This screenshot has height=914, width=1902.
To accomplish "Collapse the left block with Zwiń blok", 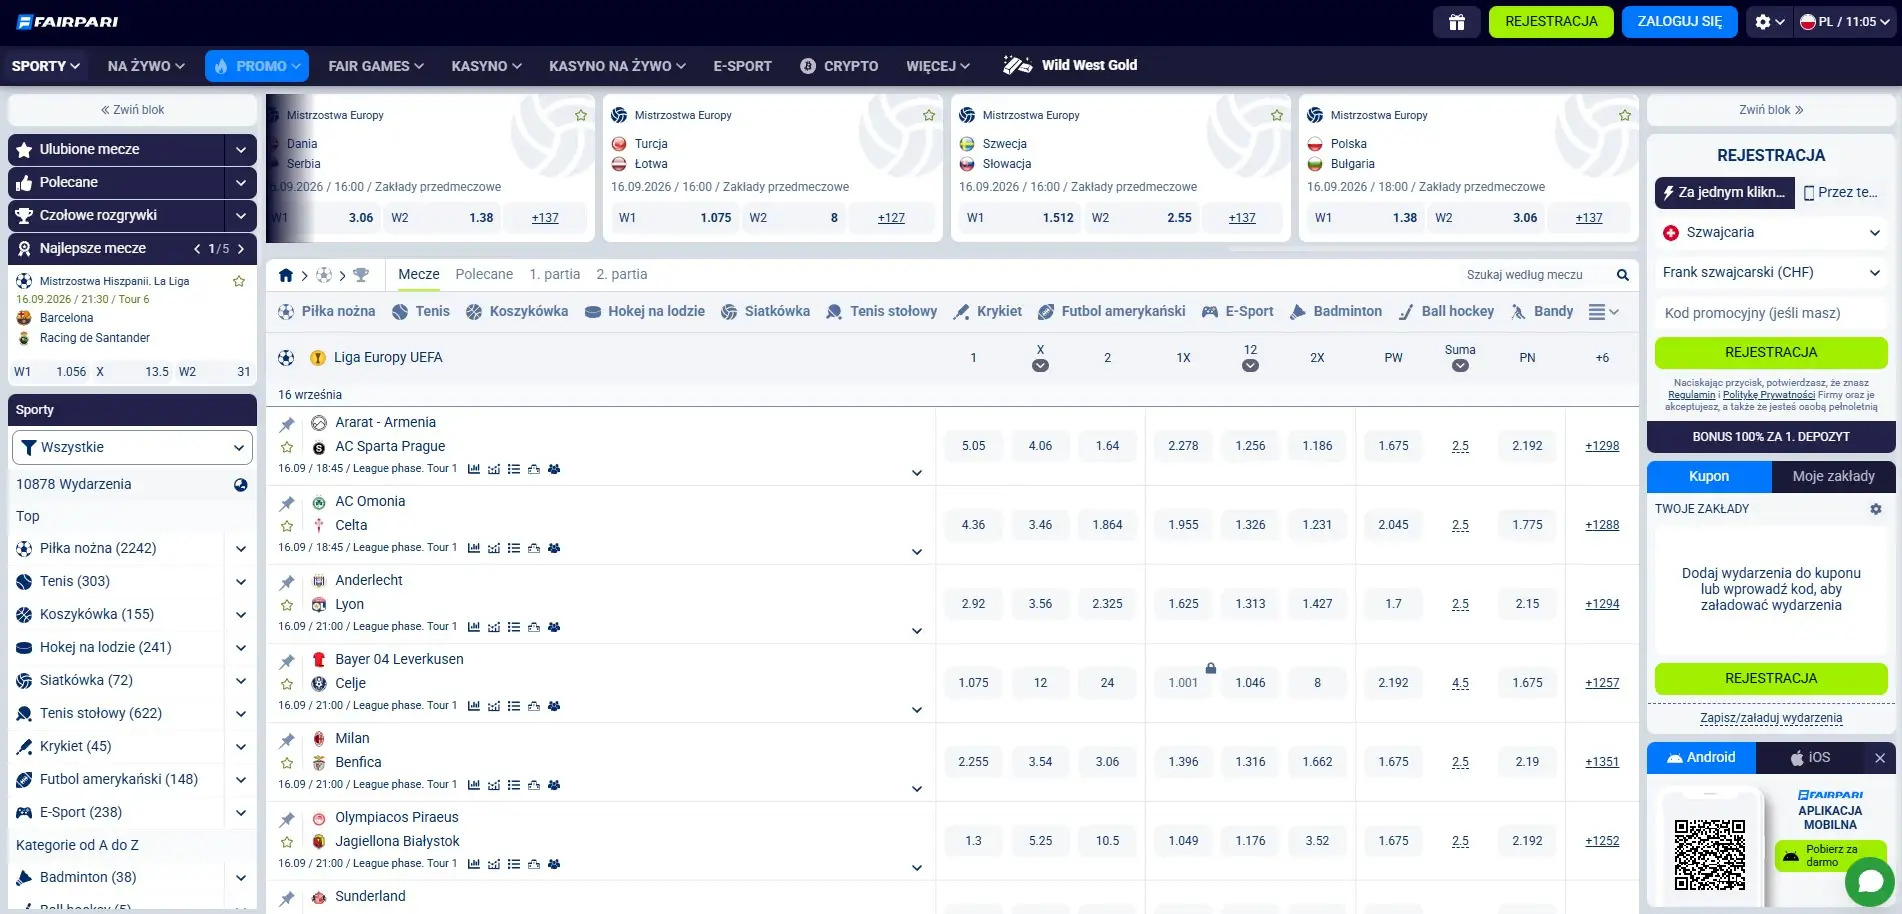I will coord(132,110).
